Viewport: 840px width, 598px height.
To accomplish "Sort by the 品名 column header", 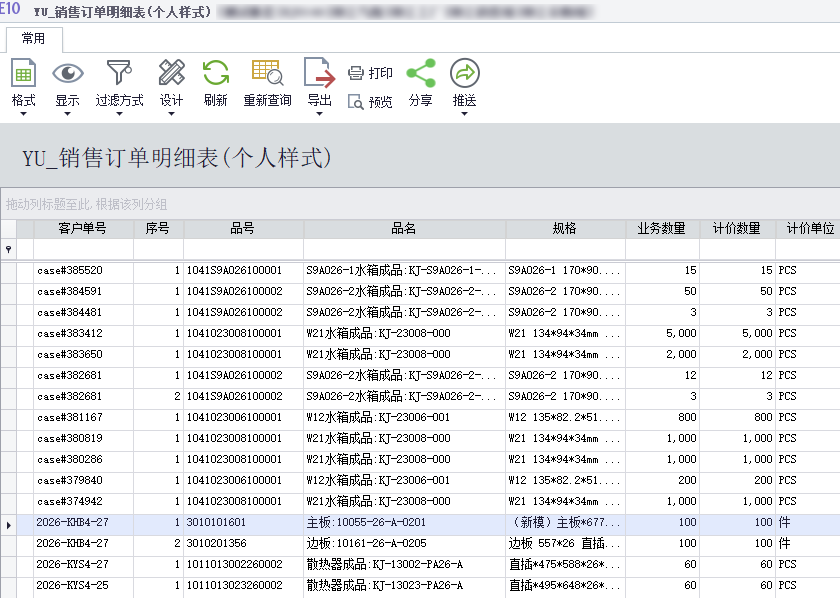I will coord(404,229).
